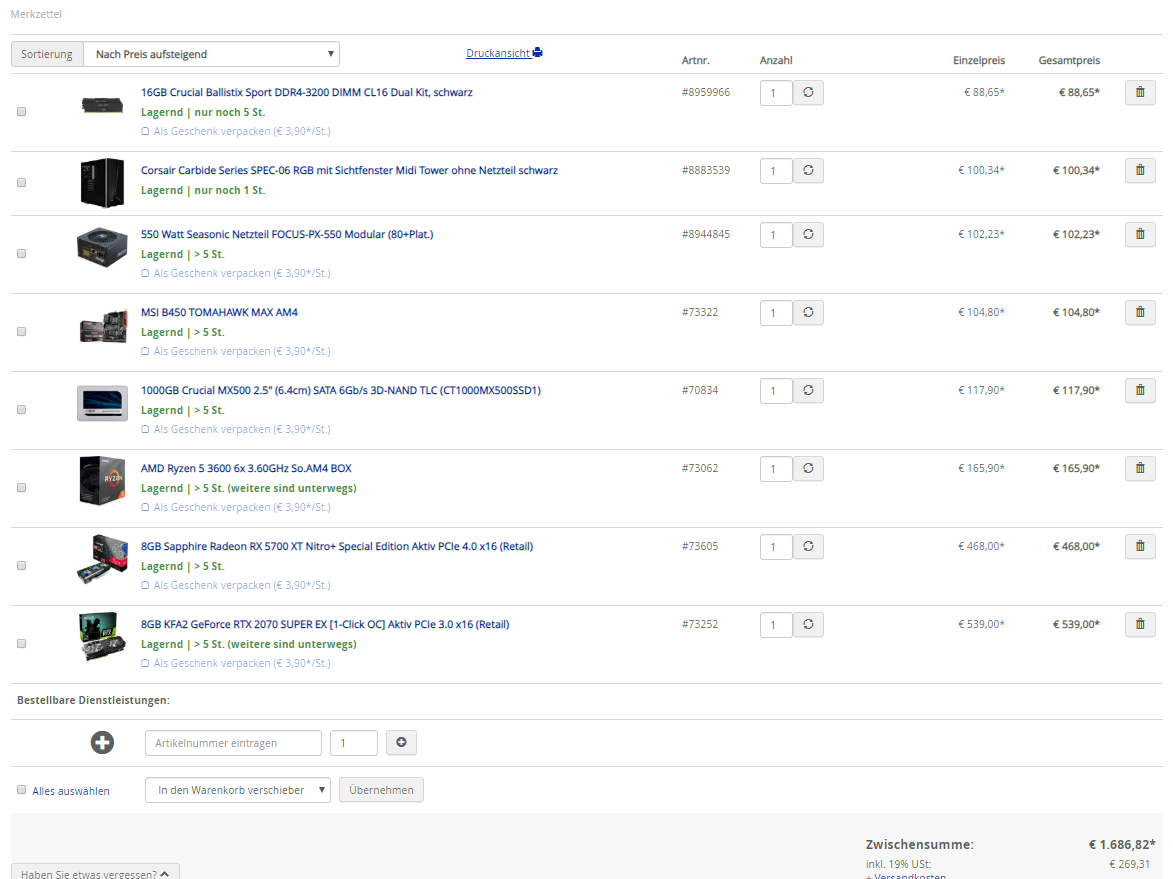The height and width of the screenshot is (879, 1173).
Task: Remove Crucial MX500 SSD via trash icon
Action: pyautogui.click(x=1140, y=390)
